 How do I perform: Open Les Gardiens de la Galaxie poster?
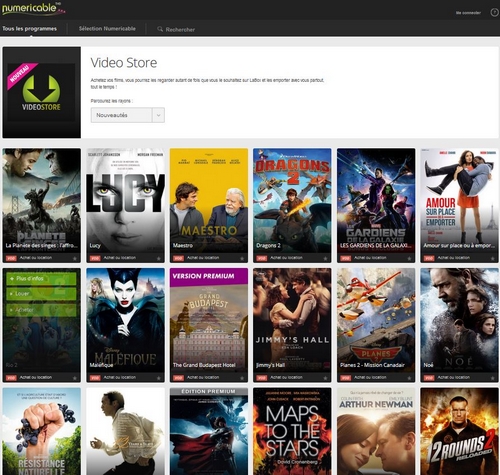pyautogui.click(x=376, y=200)
